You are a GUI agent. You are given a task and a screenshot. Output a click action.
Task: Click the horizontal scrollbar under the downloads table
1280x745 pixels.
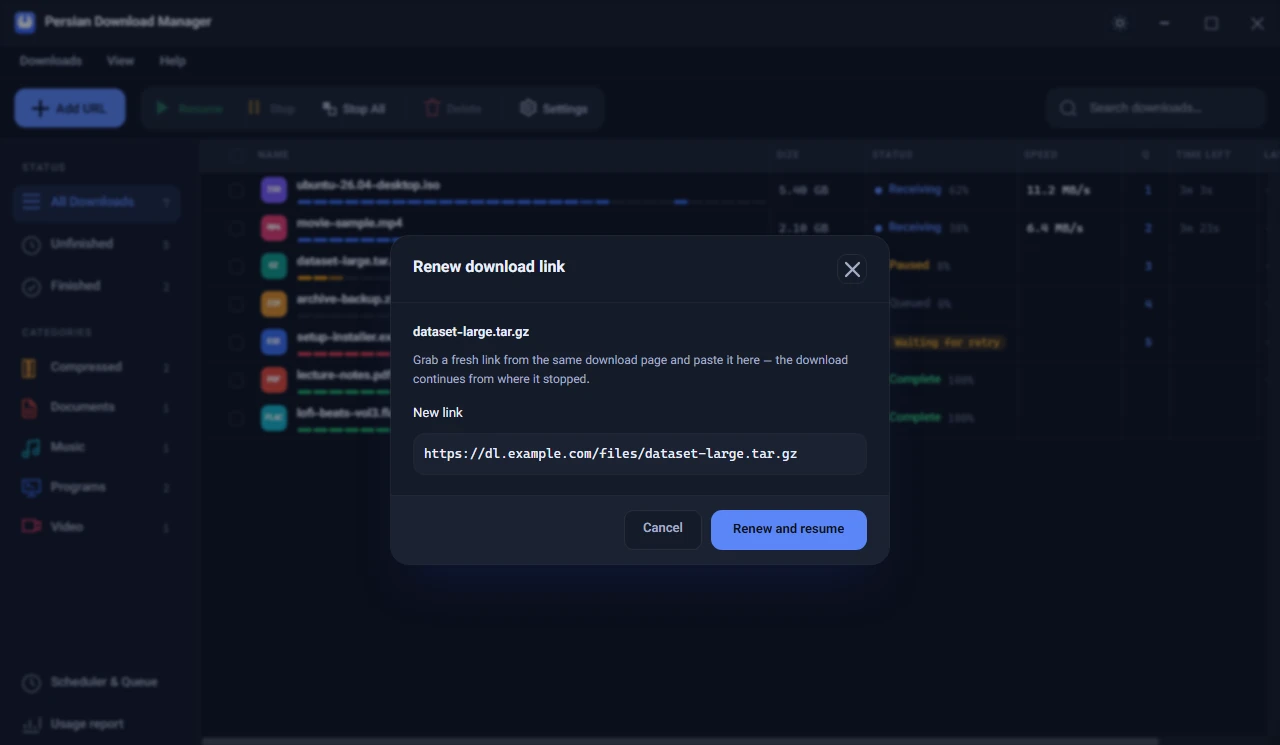(680, 741)
